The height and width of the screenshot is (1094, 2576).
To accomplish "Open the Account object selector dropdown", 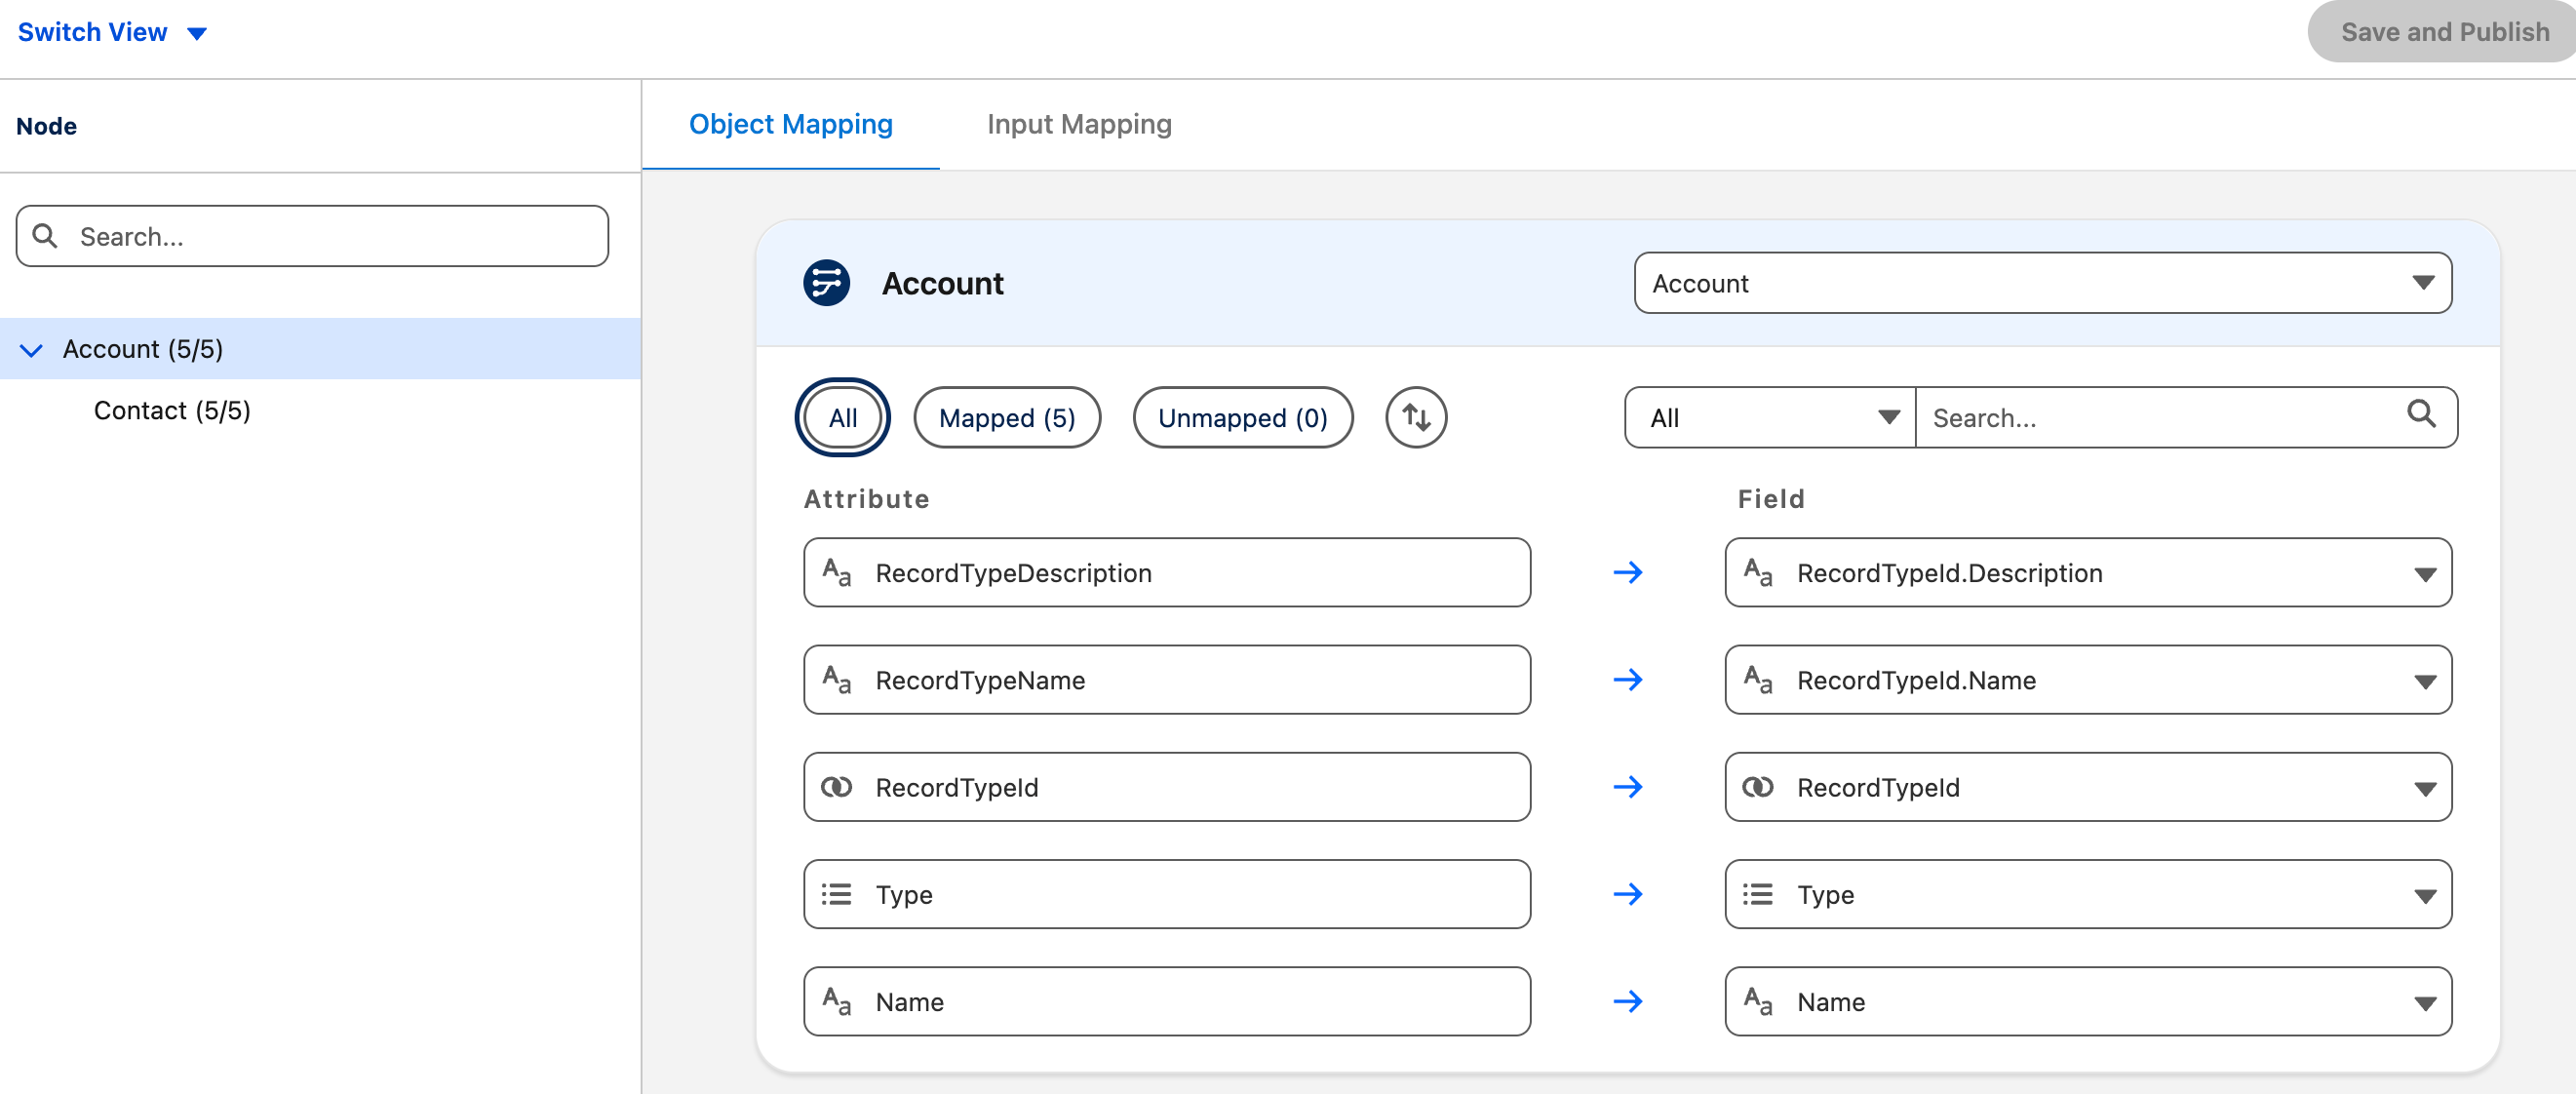I will [2042, 283].
